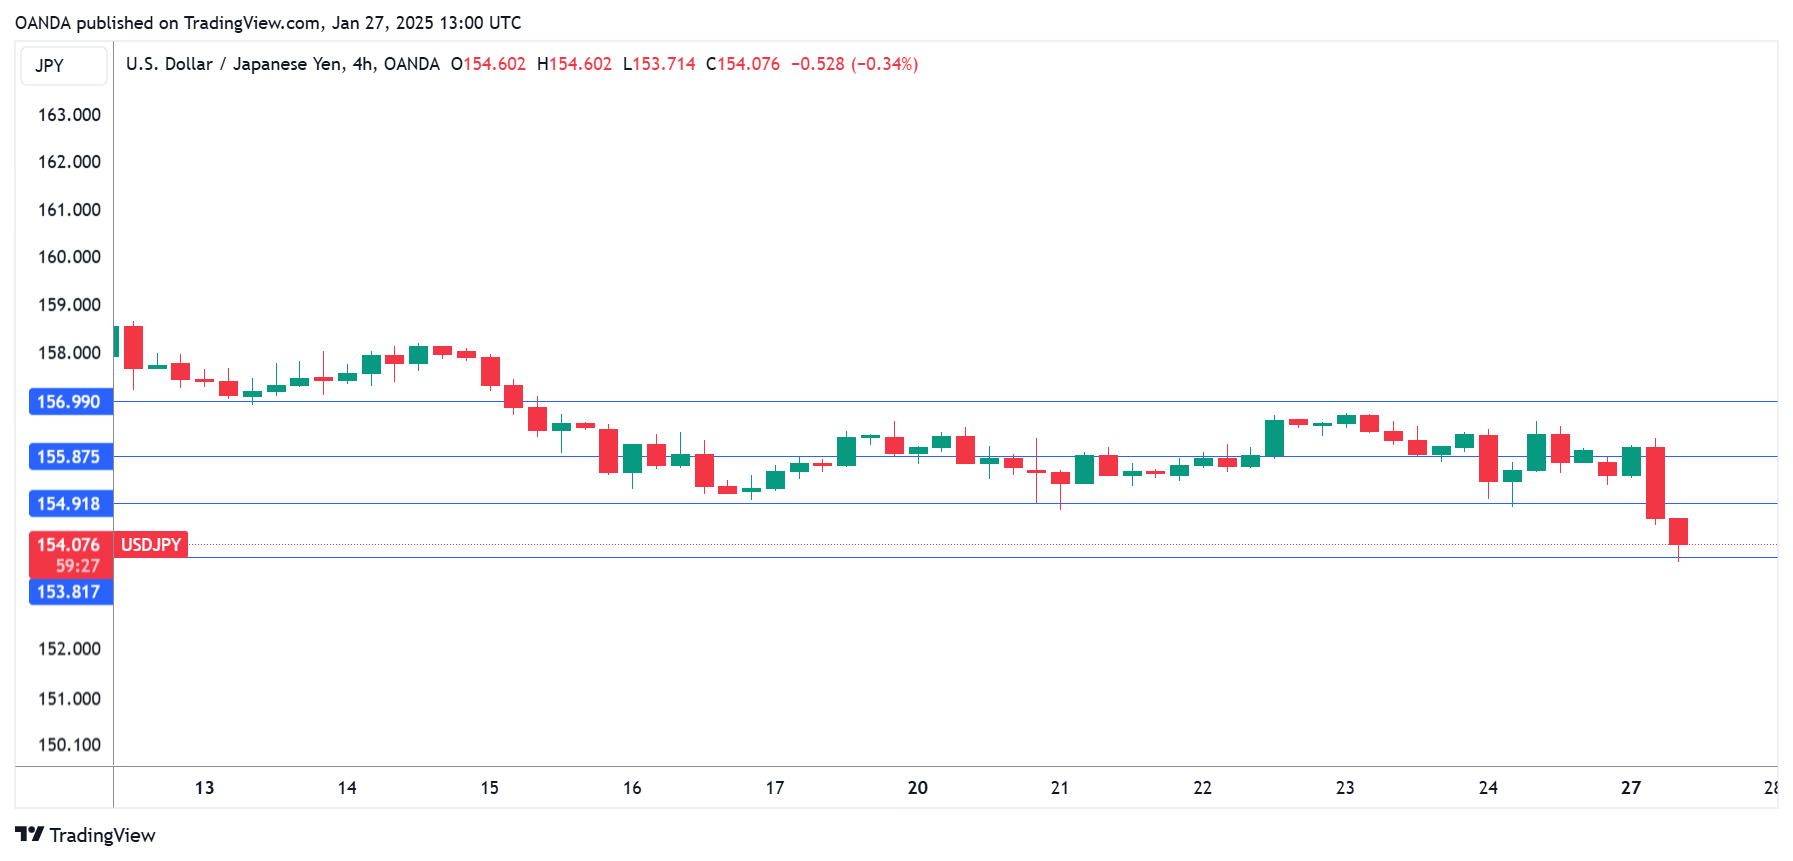Click the TradingView wordmark text

tap(102, 835)
